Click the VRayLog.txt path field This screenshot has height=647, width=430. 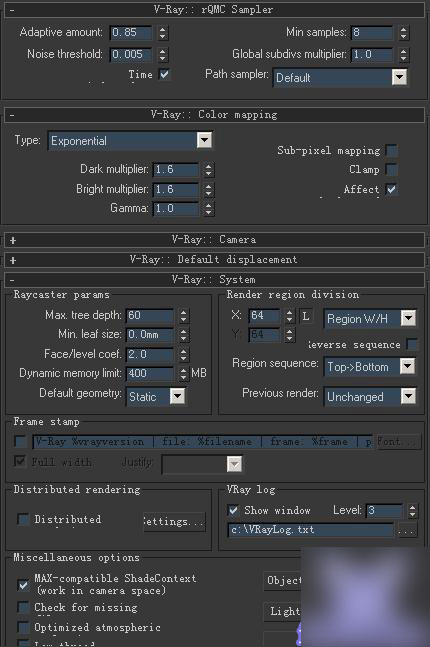point(311,530)
